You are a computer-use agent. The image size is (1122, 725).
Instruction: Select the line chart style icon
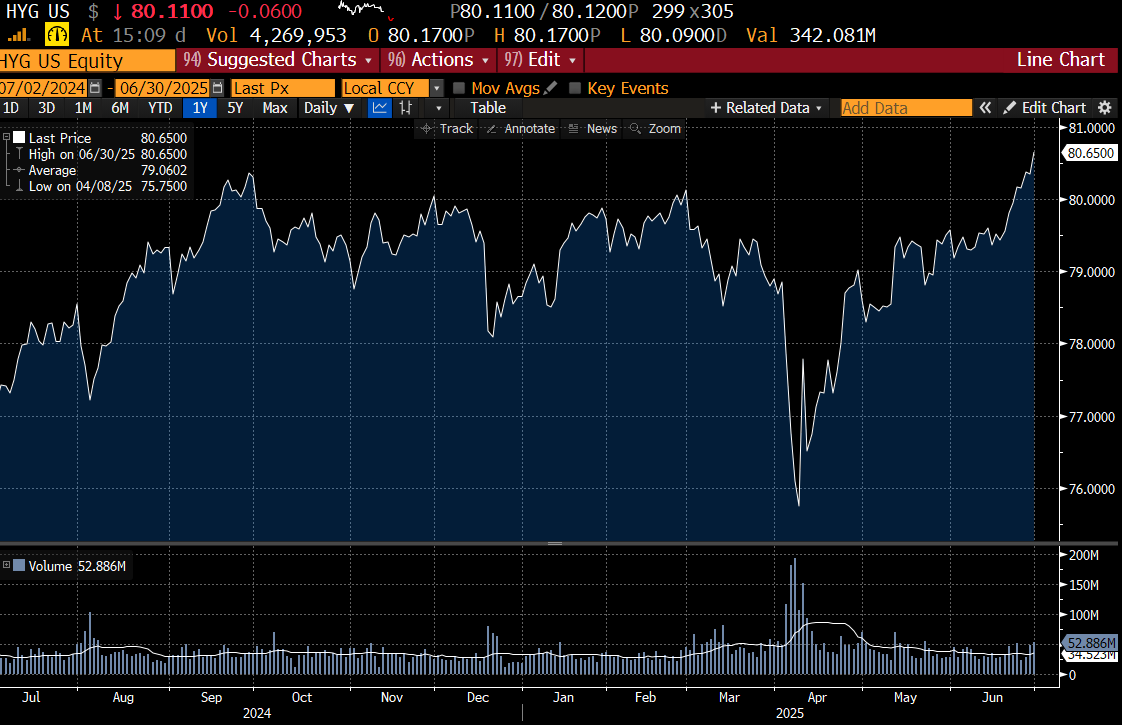pos(380,108)
